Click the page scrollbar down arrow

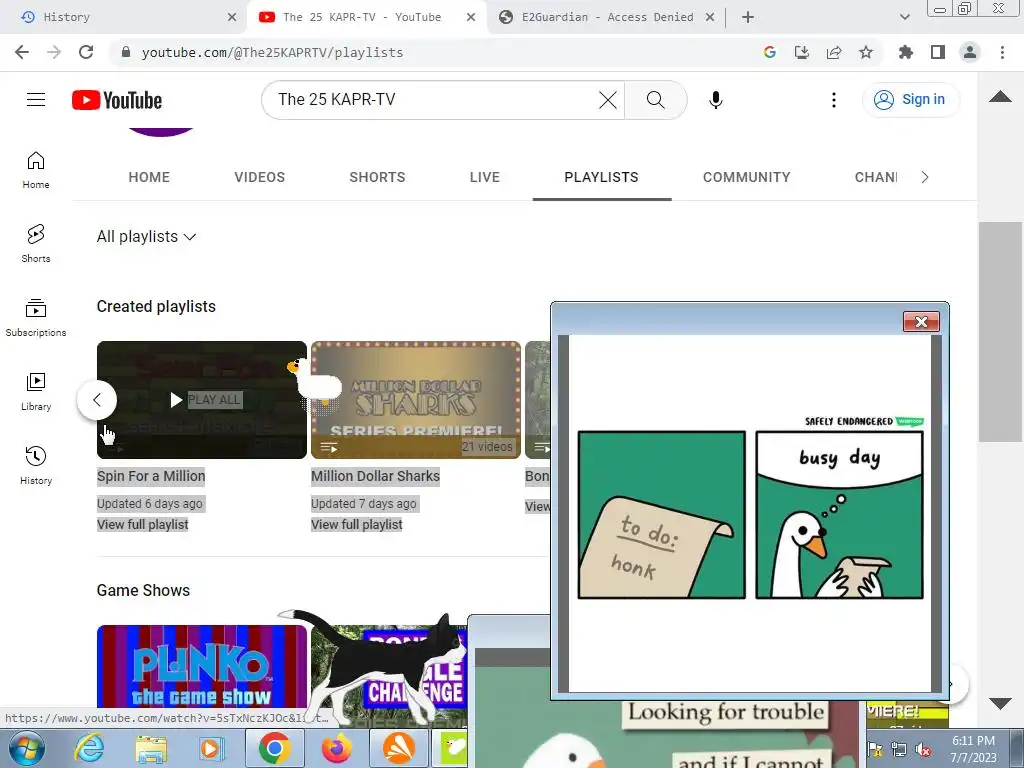click(x=1000, y=703)
